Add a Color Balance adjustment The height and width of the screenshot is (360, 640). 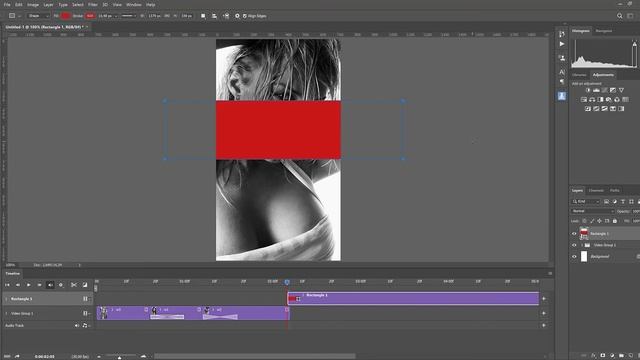pos(592,100)
